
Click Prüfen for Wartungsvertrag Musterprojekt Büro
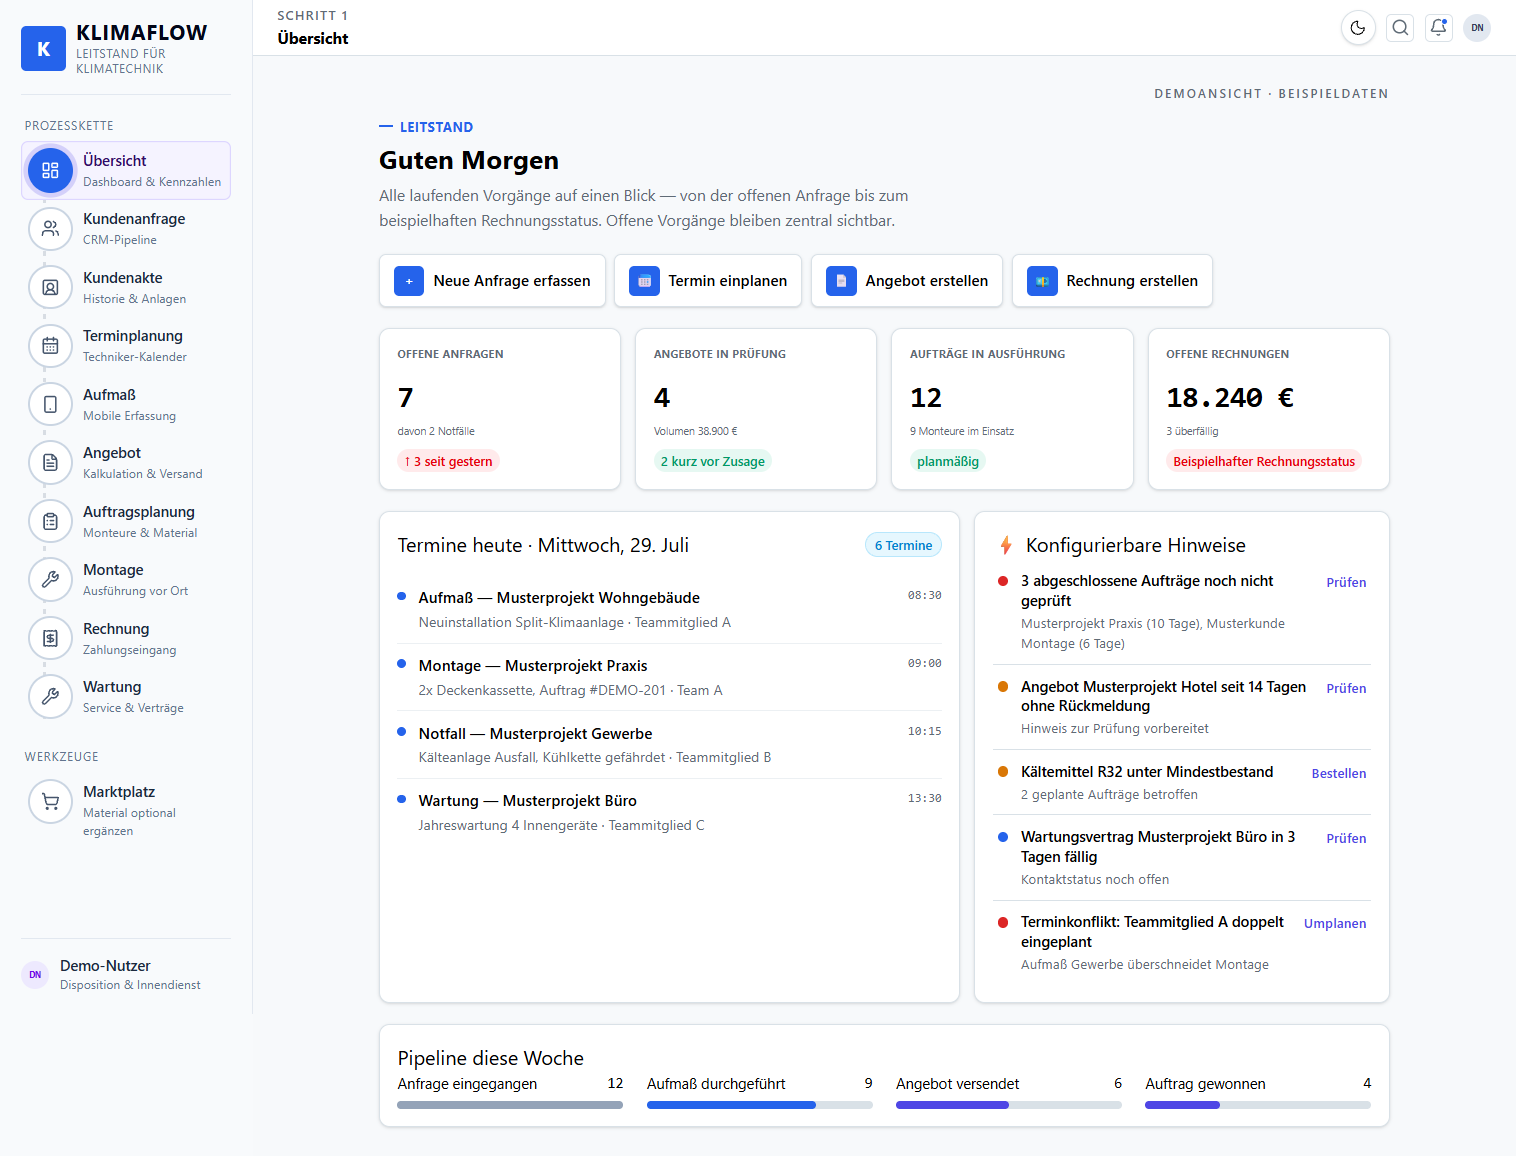1346,838
